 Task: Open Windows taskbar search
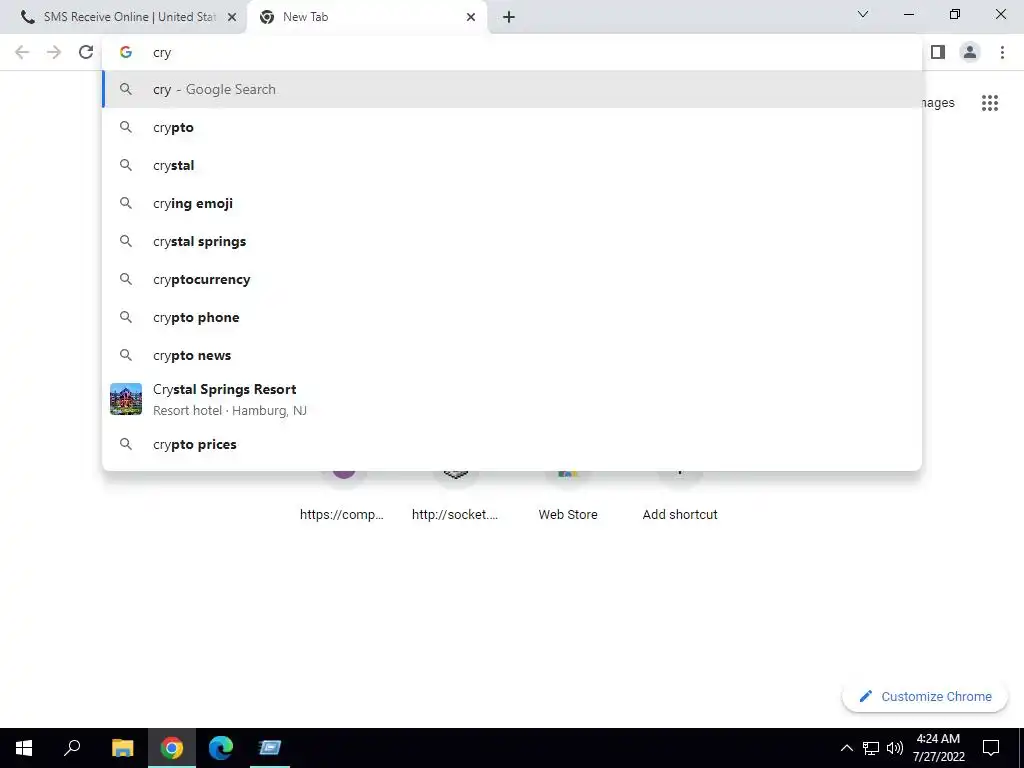coord(72,748)
